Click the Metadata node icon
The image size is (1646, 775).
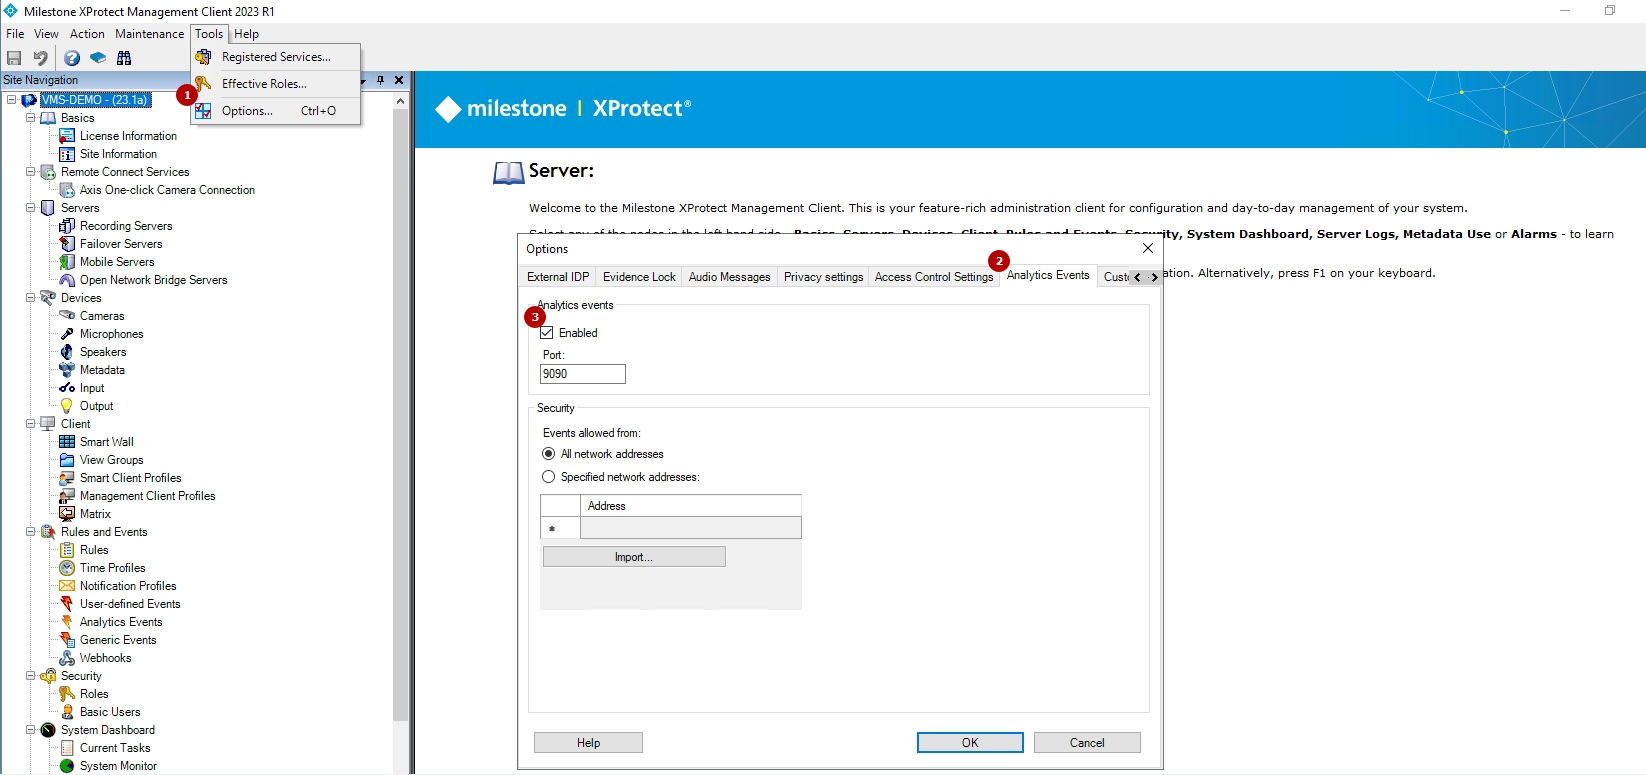67,370
